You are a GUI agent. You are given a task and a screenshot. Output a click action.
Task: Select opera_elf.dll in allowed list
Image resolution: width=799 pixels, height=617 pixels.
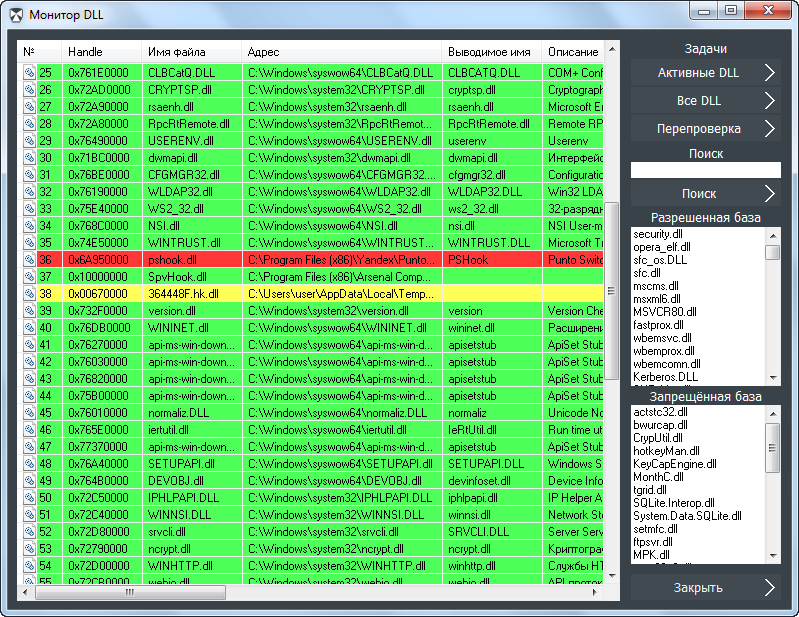(x=662, y=247)
